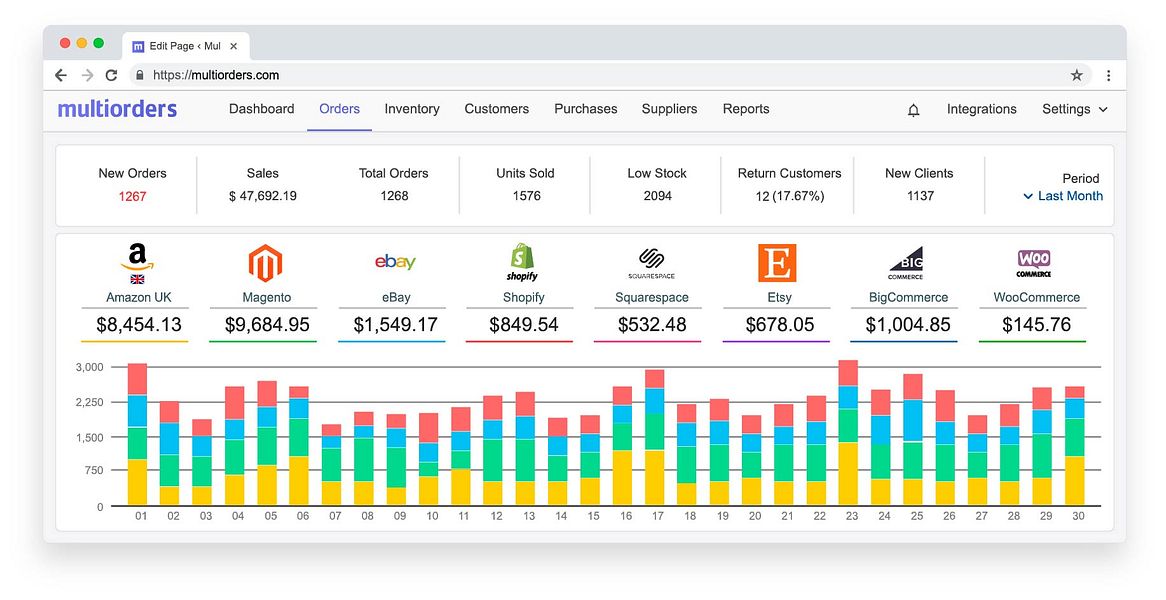Switch to the Orders tab
This screenshot has height=600, width=1166.
click(x=339, y=109)
